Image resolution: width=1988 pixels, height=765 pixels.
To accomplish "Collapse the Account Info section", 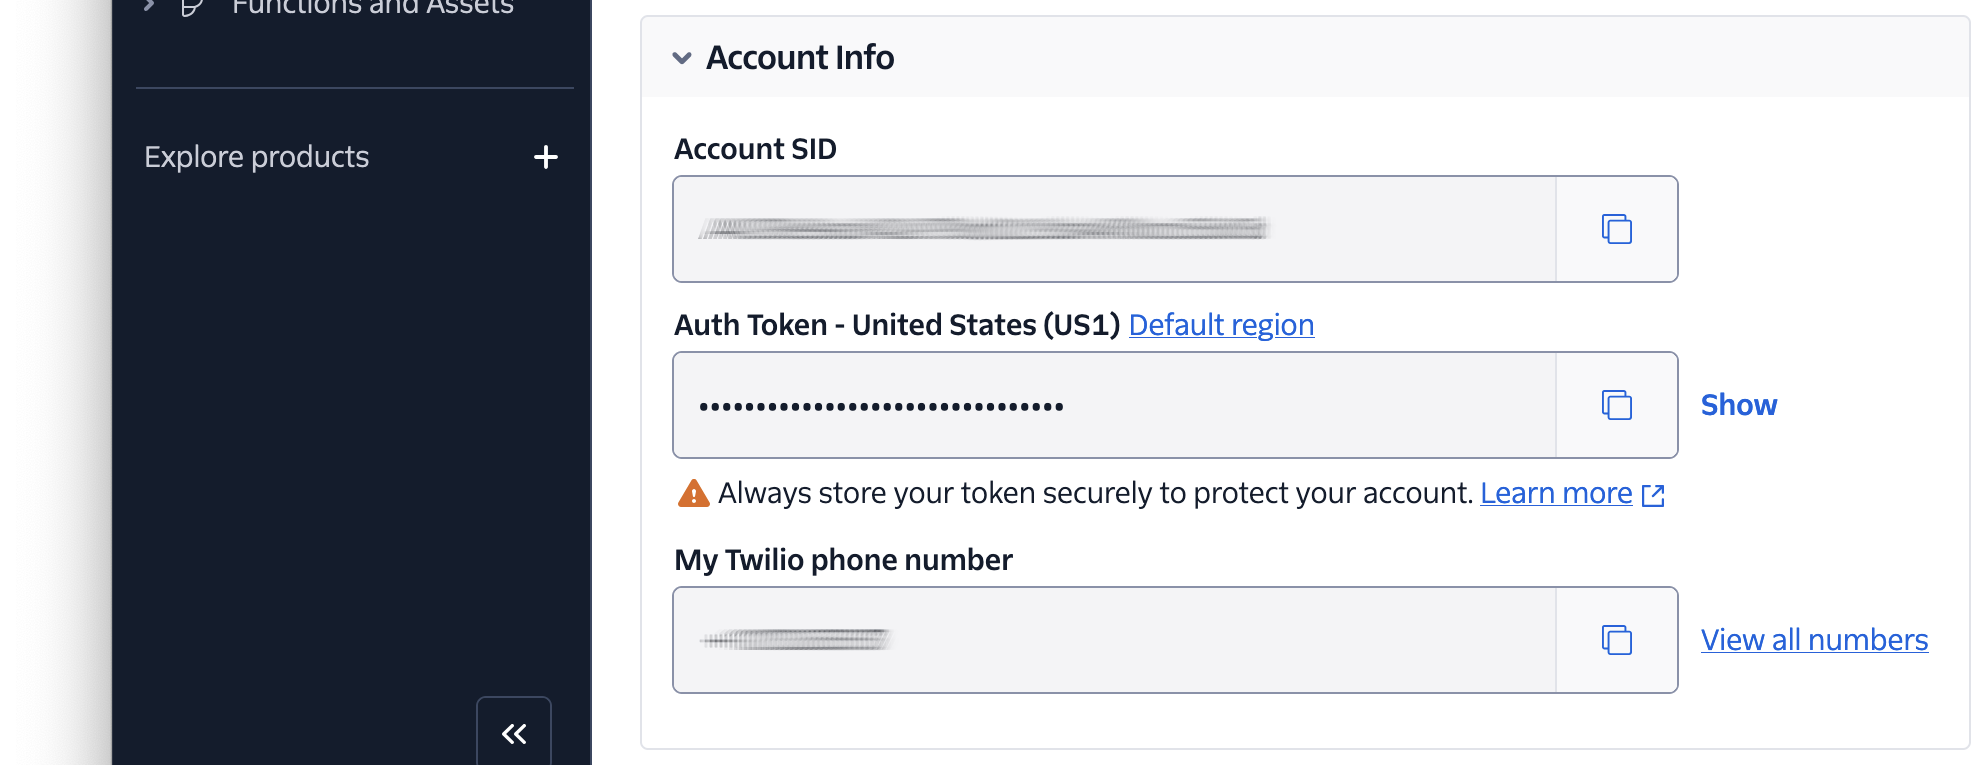I will [682, 58].
